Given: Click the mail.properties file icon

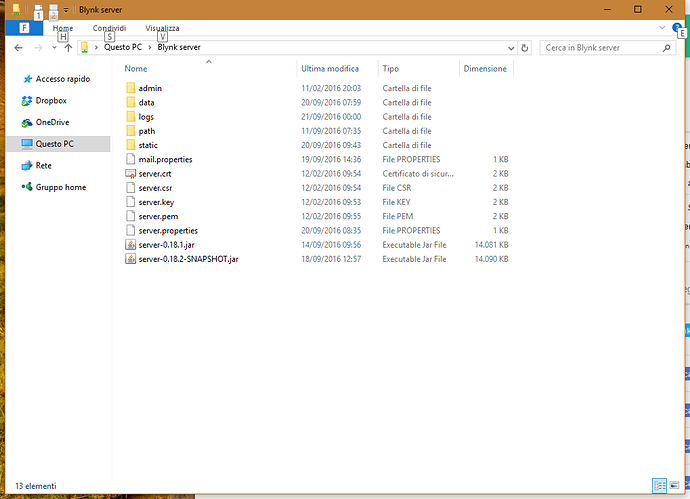Looking at the screenshot, I should click(x=130, y=159).
